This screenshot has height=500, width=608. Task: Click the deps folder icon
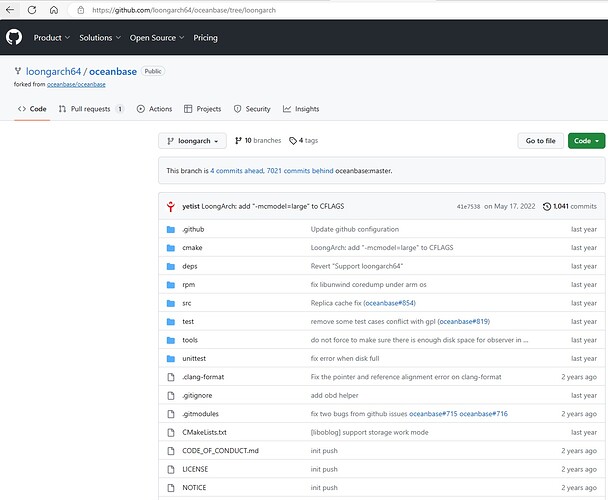tap(171, 266)
